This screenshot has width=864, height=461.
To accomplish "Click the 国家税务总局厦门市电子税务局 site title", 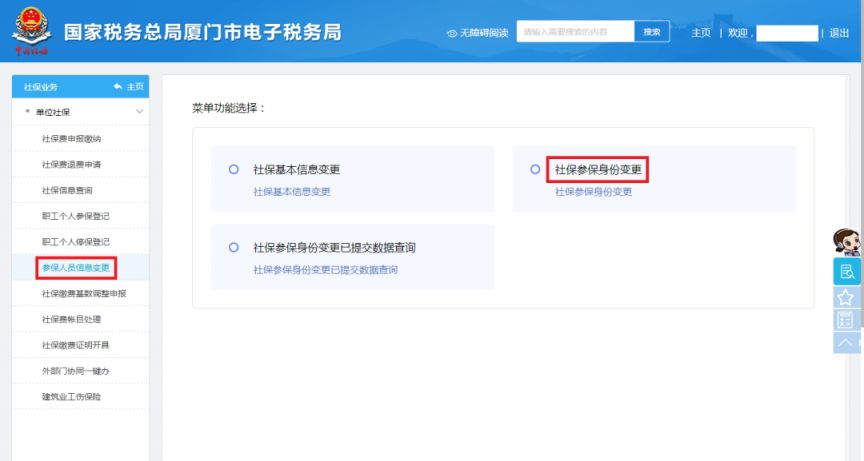I will click(202, 32).
